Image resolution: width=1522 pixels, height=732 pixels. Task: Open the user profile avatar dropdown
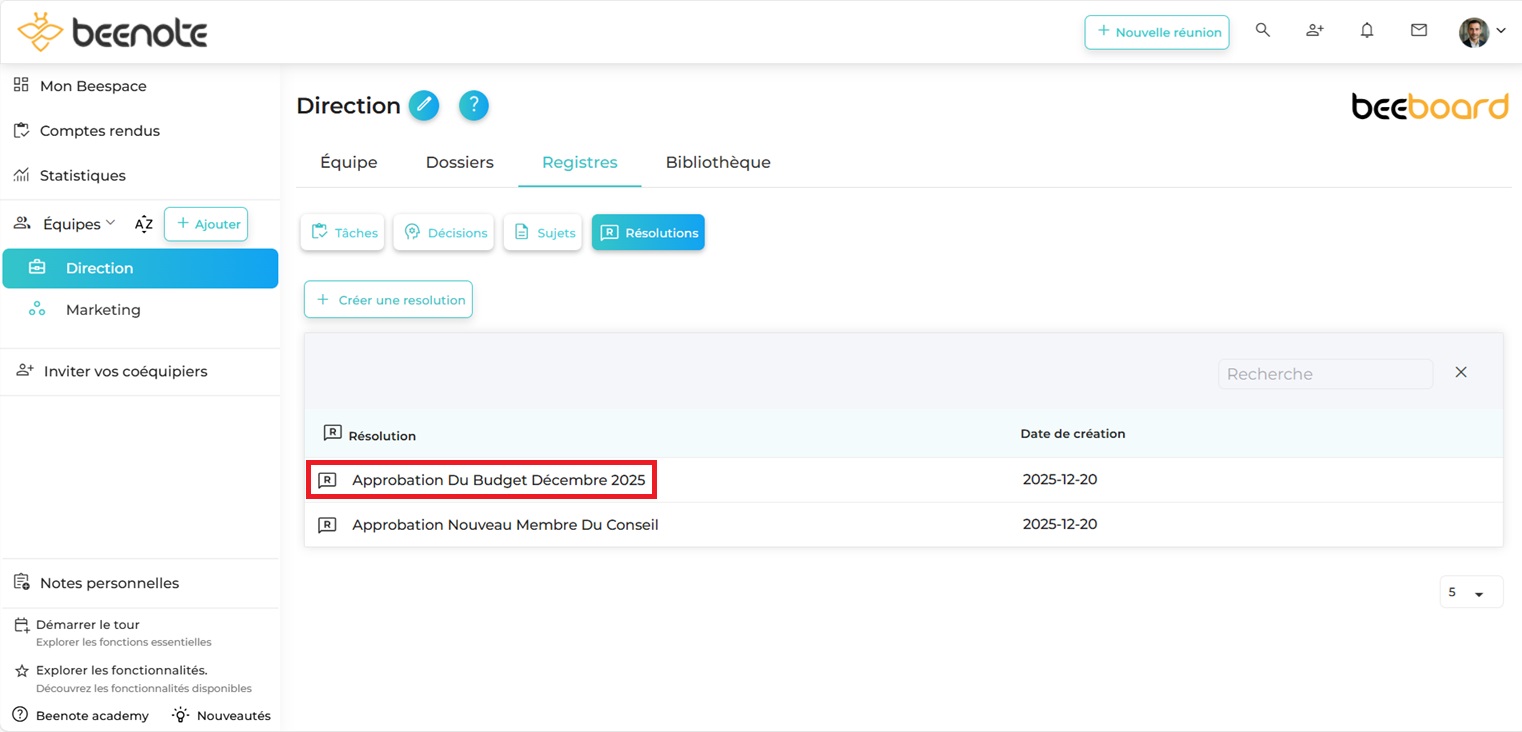coord(1482,32)
